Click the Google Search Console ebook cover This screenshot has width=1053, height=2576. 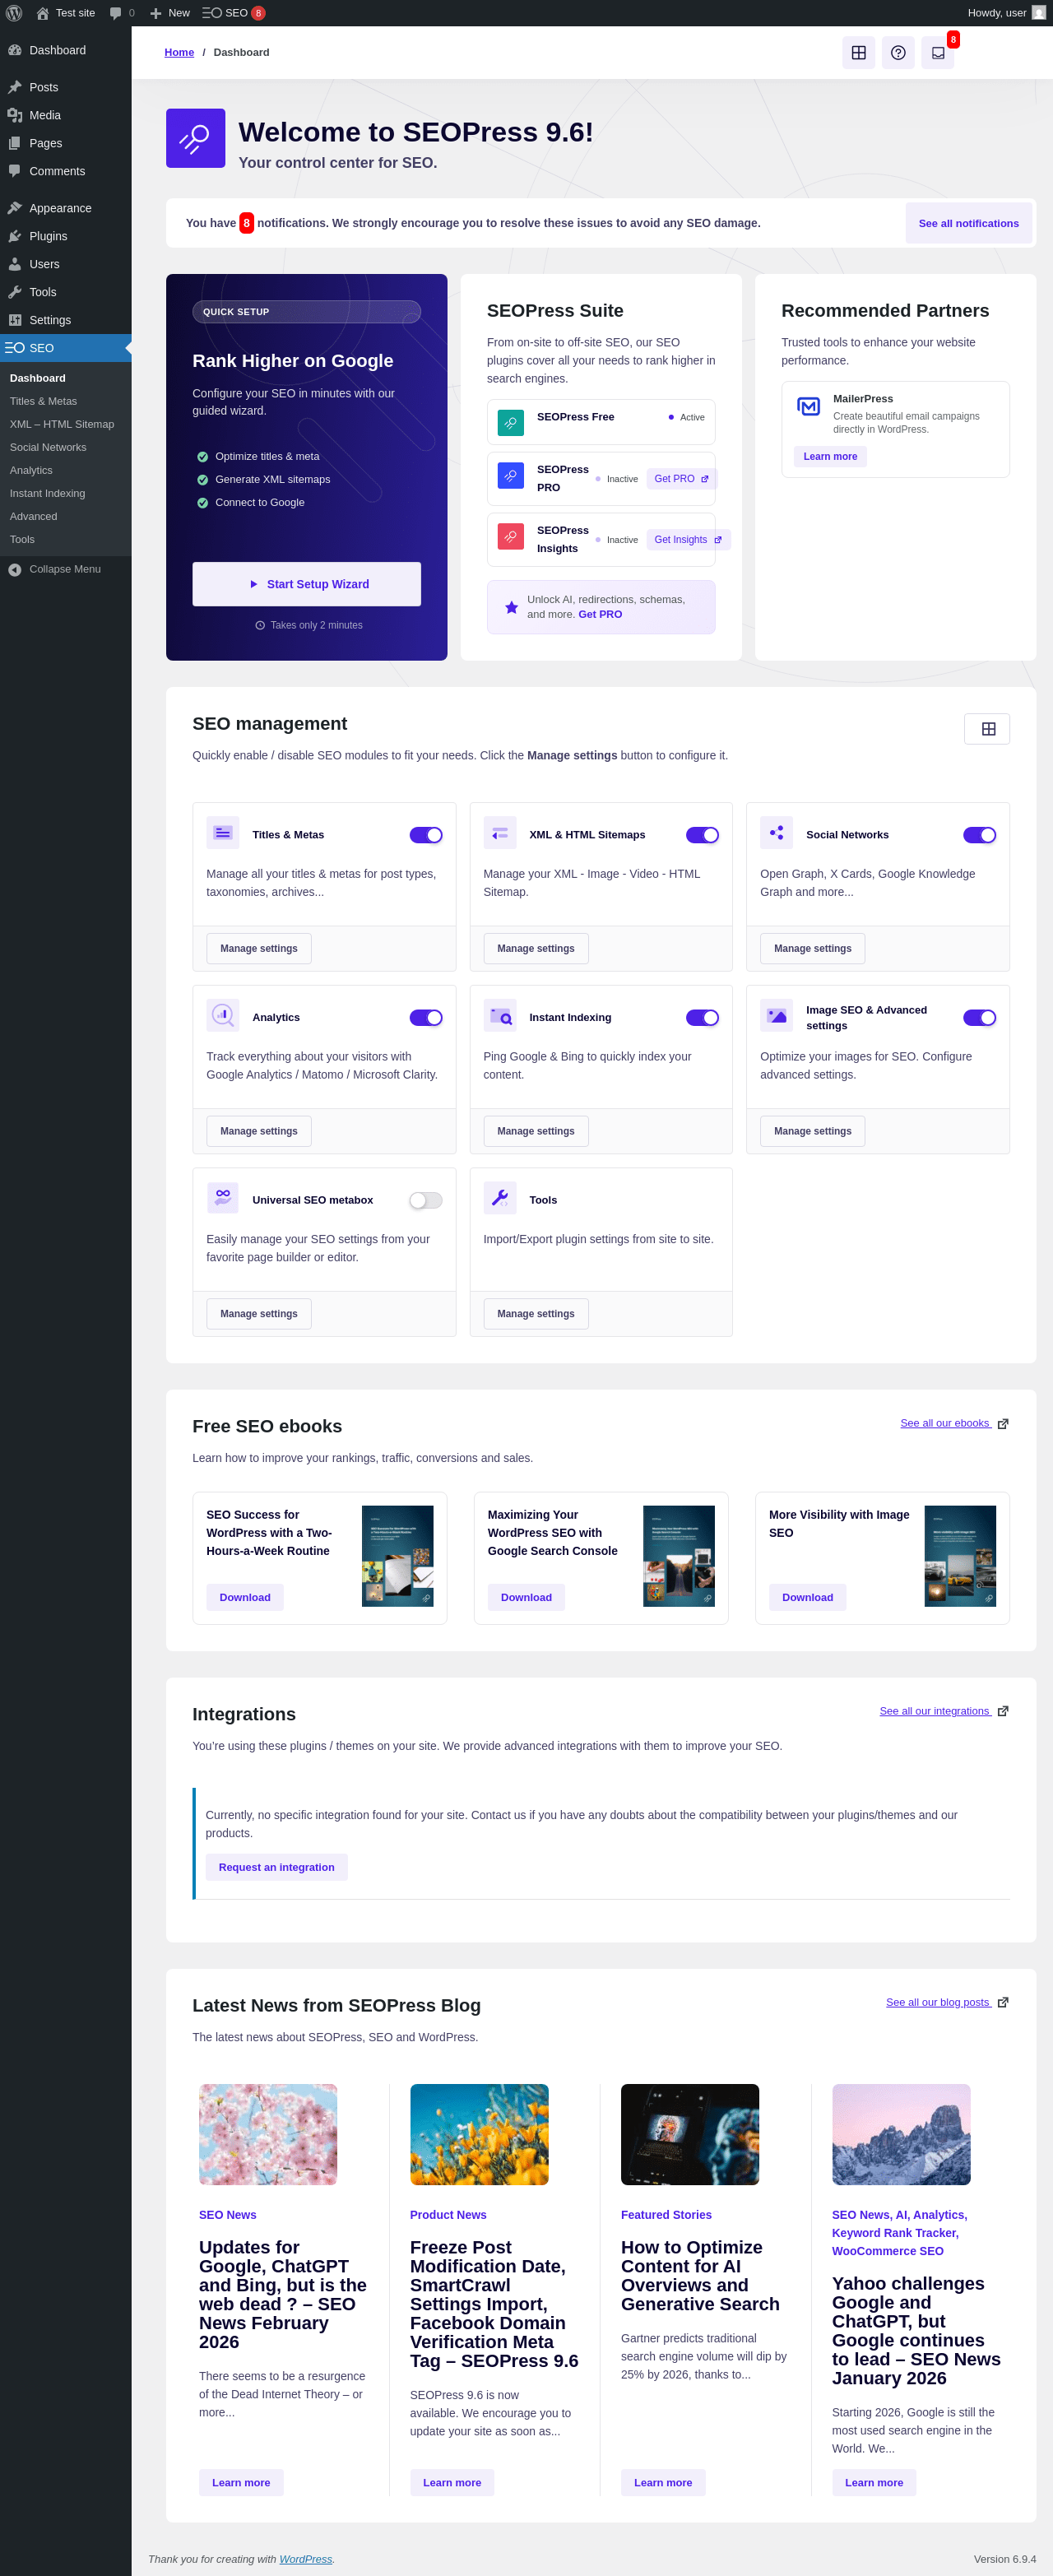[679, 1556]
